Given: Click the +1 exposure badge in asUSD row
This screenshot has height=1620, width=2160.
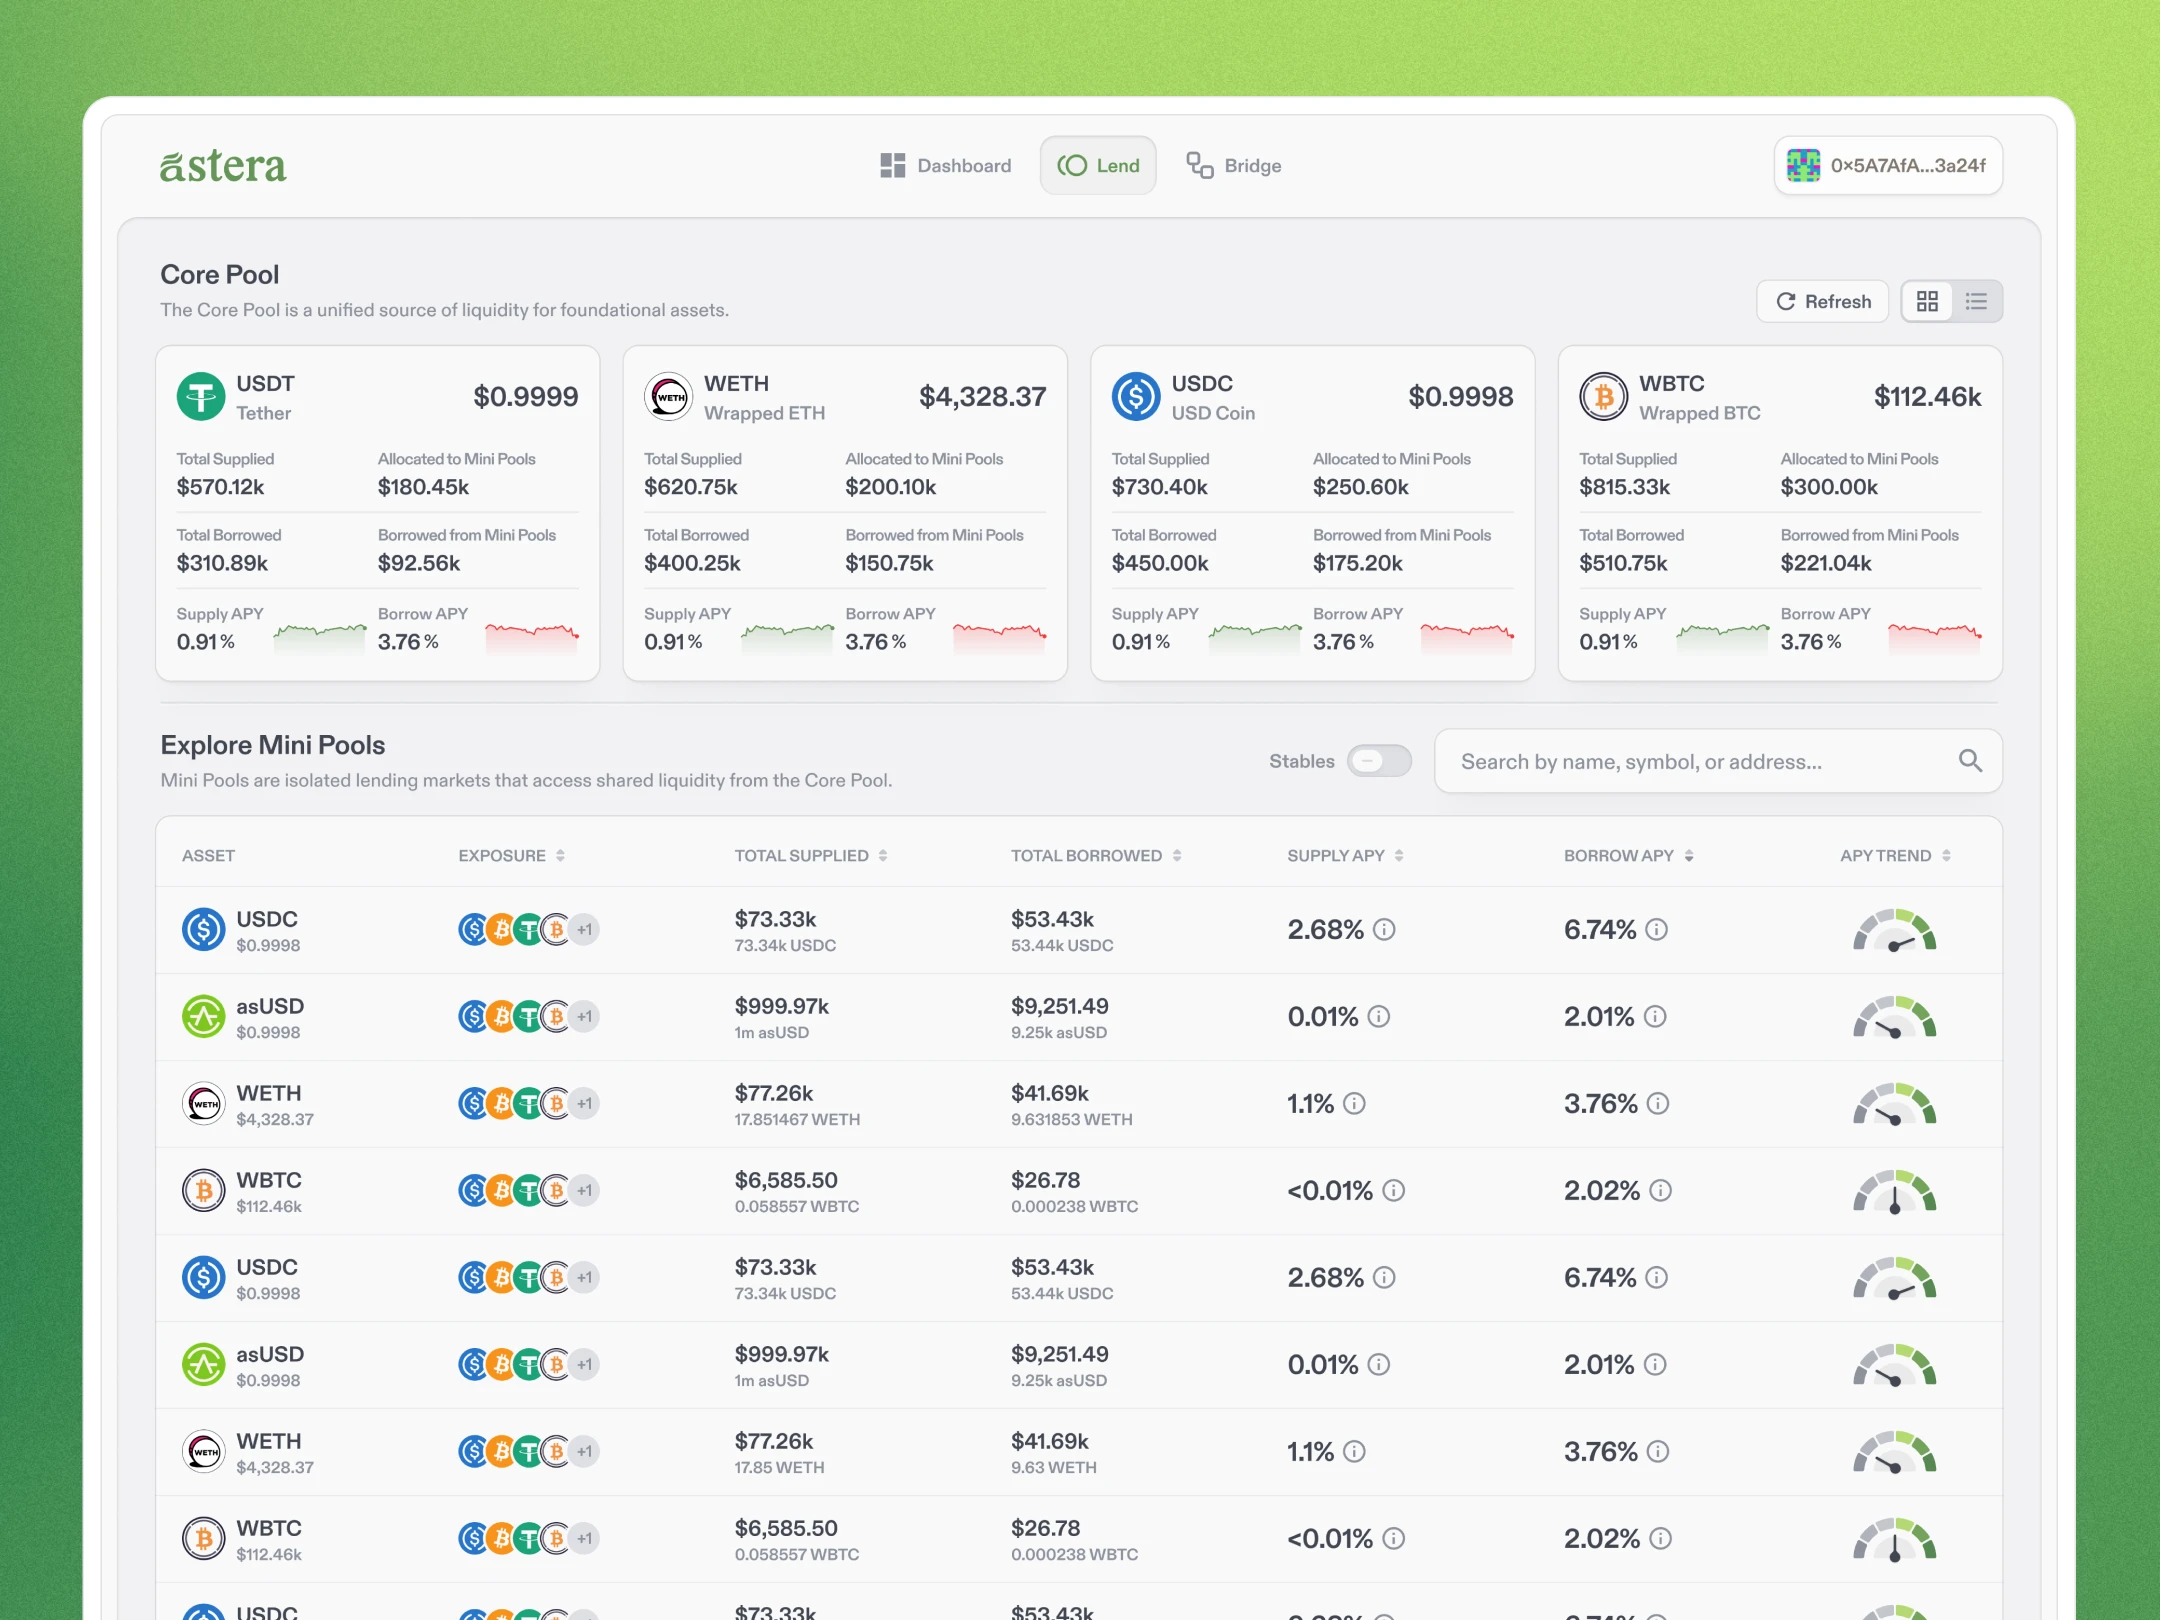Looking at the screenshot, I should [585, 1017].
